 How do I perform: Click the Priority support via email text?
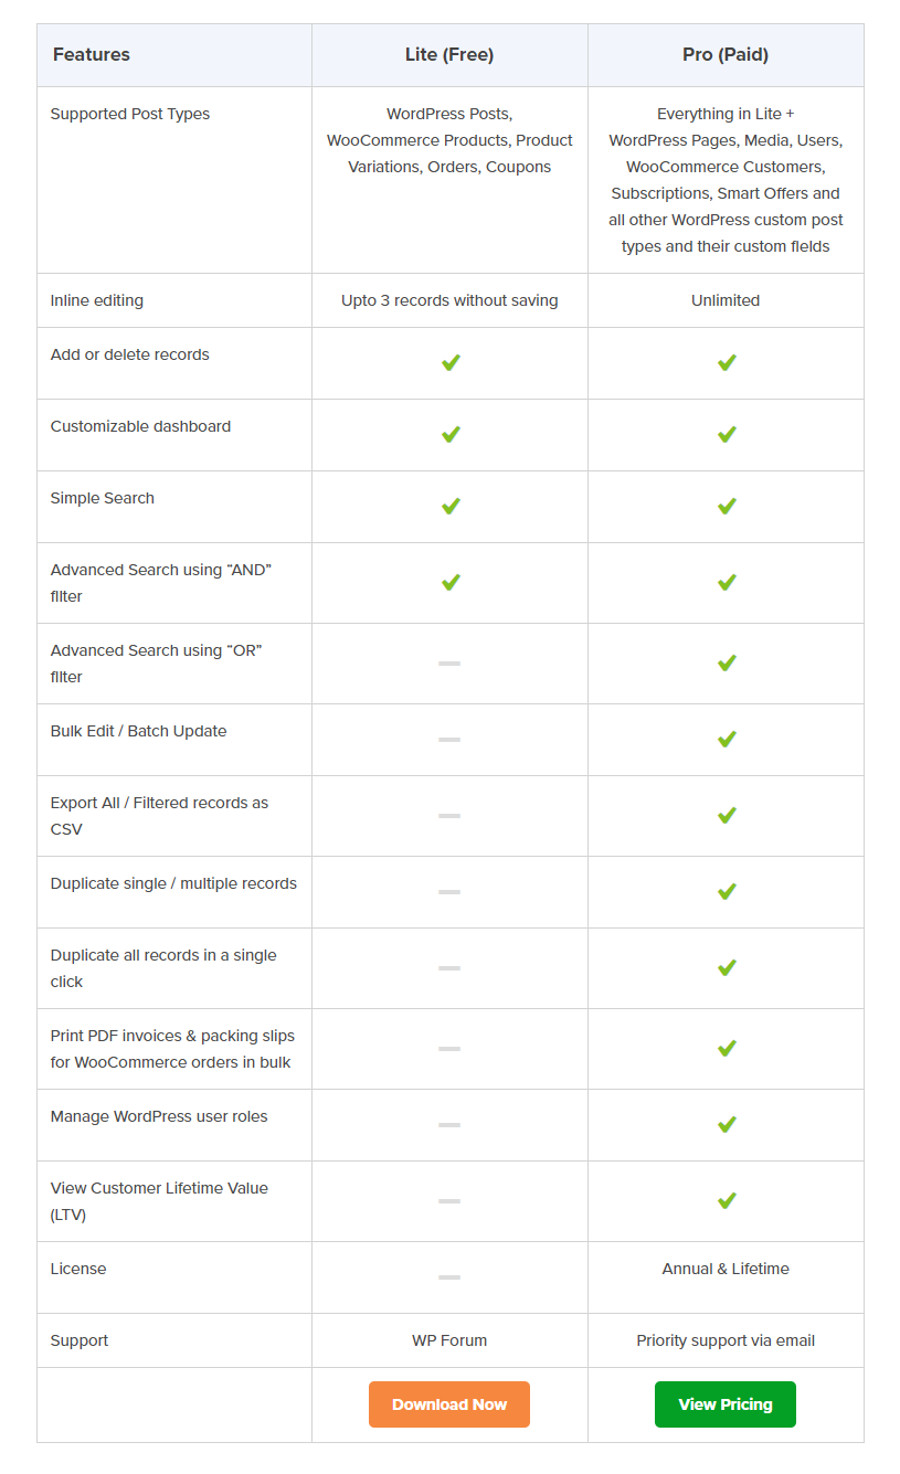[725, 1340]
